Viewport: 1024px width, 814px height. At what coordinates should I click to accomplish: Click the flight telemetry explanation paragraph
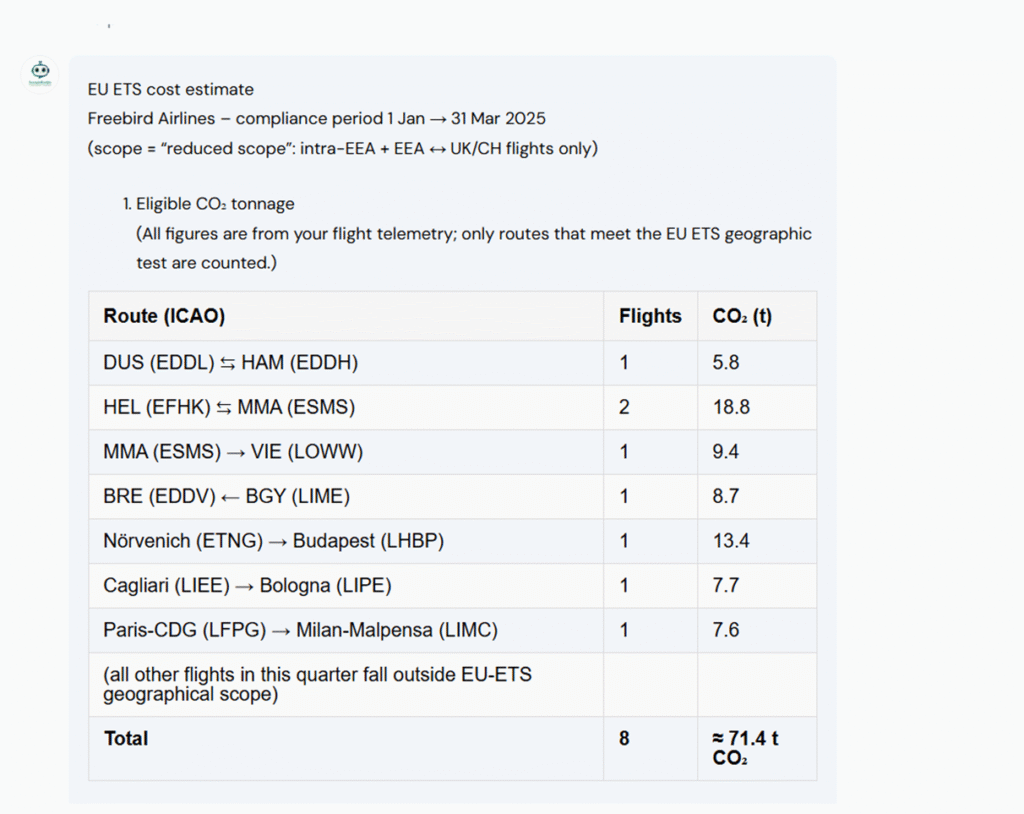pos(473,248)
